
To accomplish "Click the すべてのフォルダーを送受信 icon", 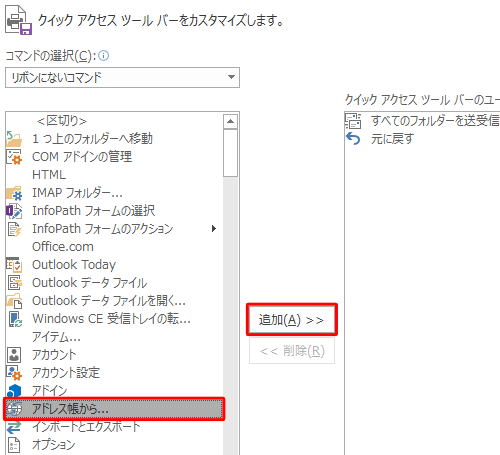I will point(353,121).
